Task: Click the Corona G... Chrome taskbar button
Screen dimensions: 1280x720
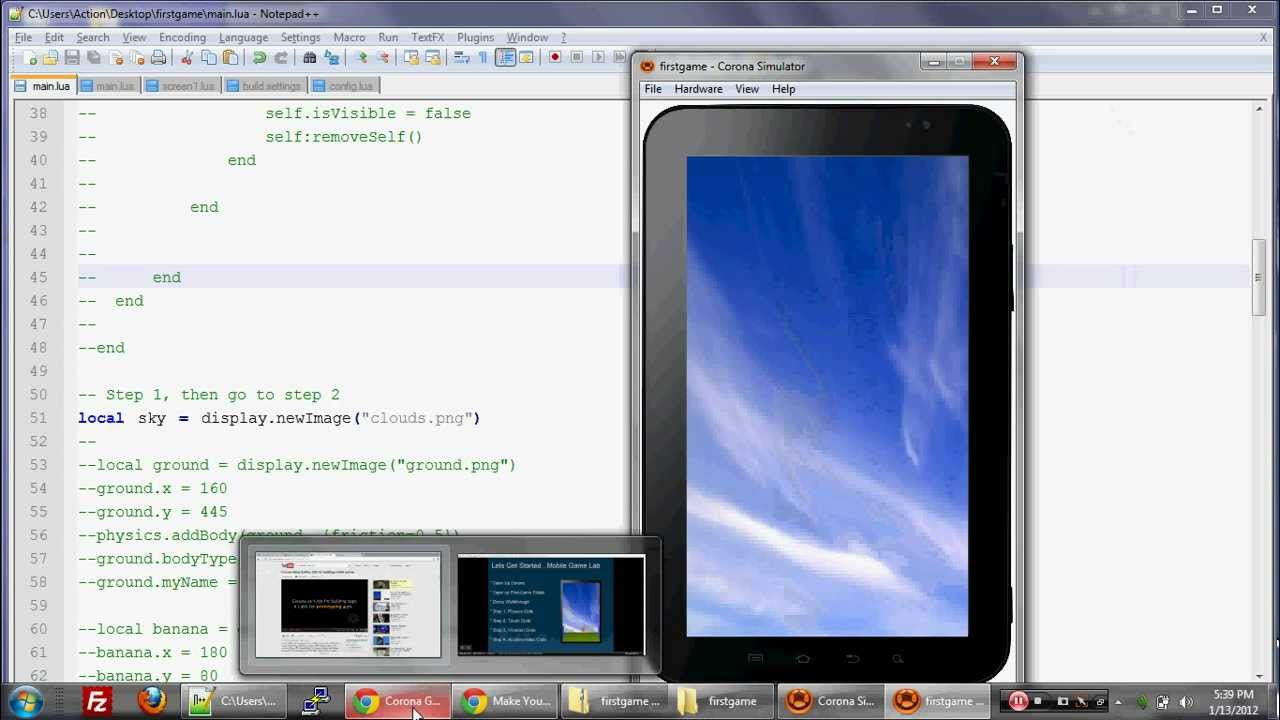Action: [398, 701]
